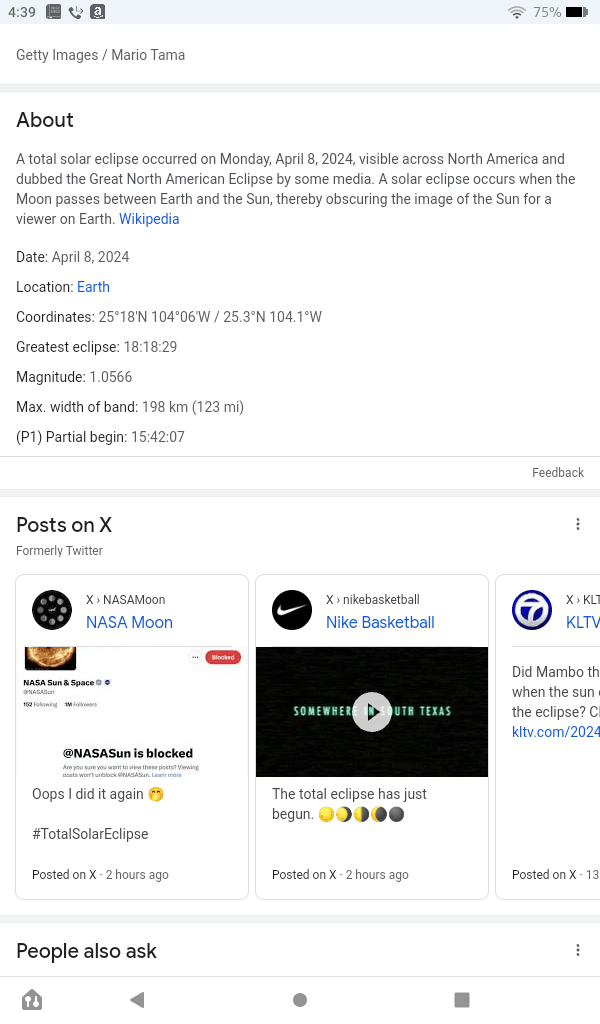Screen dimensions: 600x1024
Task: Tap the NASA Moon profile avatar
Action: point(52,610)
